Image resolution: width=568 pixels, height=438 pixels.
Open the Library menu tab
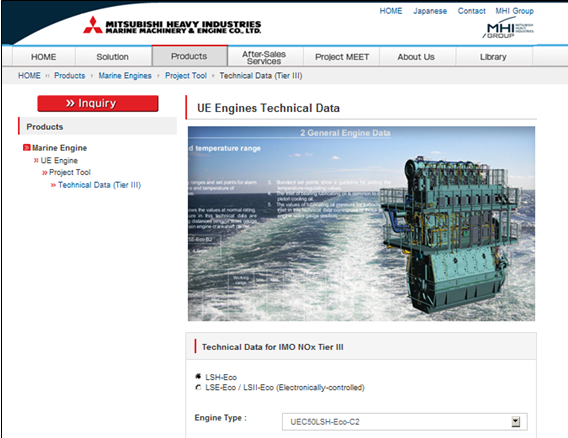[493, 57]
